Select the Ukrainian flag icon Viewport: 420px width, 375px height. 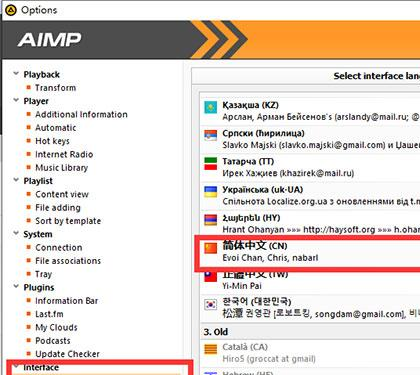click(210, 192)
